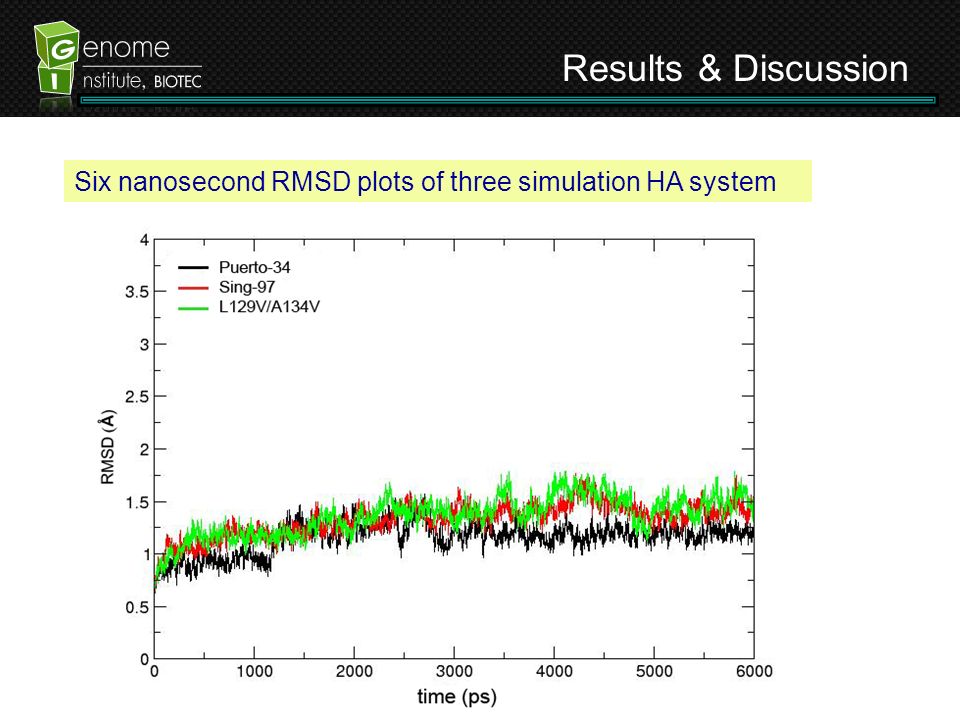The image size is (960, 720).
Task: Select the 'Six nanosecond RMSD plots' heading
Action: pos(425,182)
